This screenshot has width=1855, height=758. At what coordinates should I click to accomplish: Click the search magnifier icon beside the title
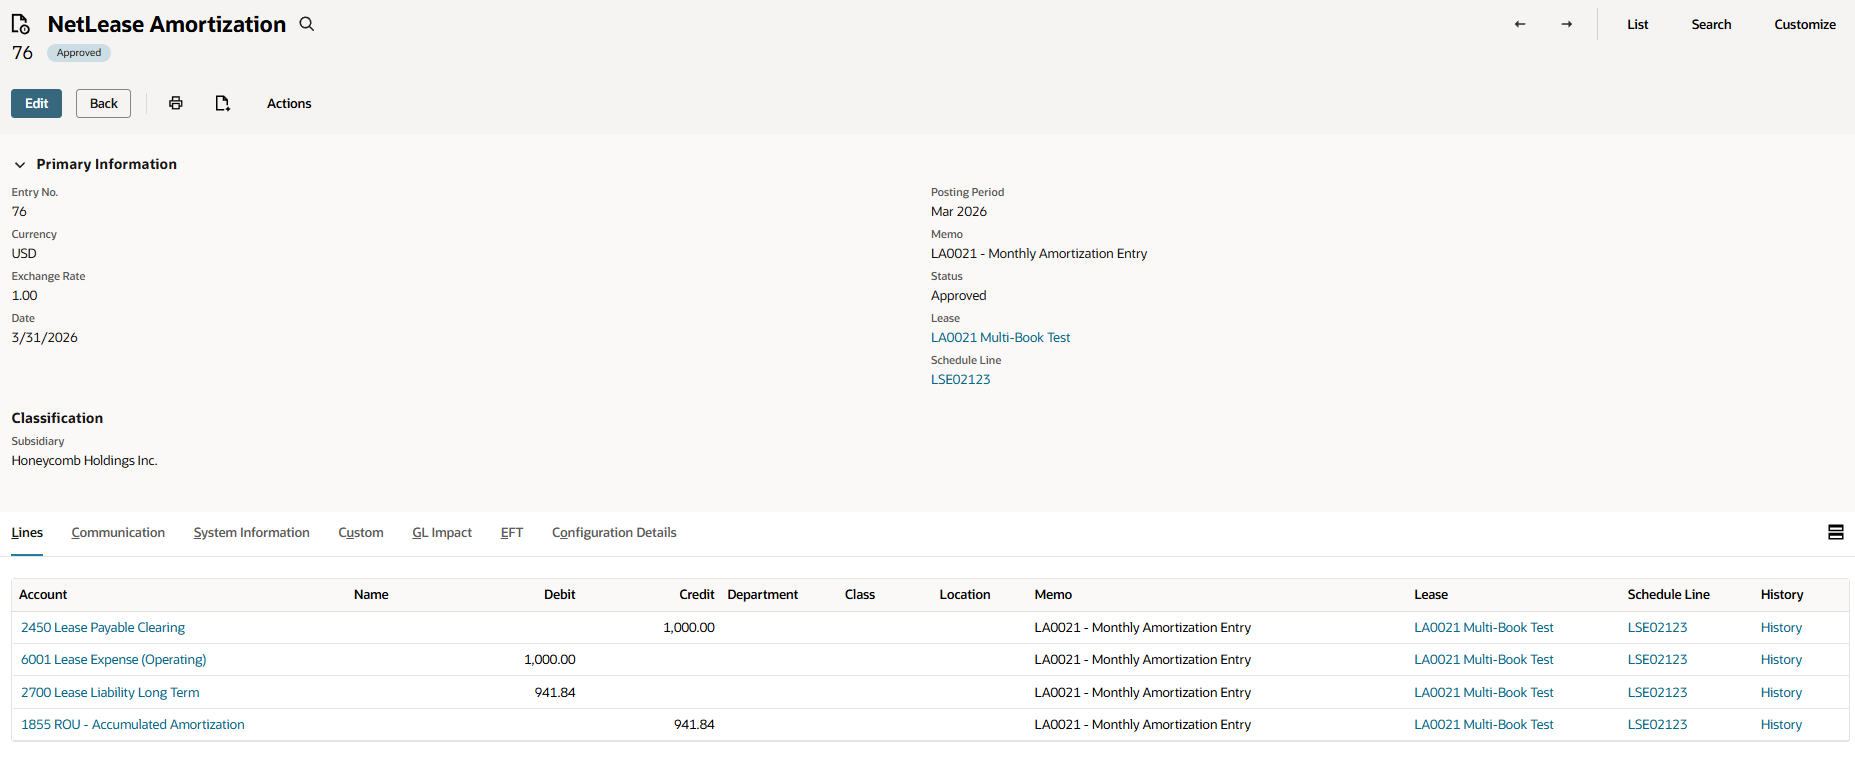pyautogui.click(x=307, y=24)
